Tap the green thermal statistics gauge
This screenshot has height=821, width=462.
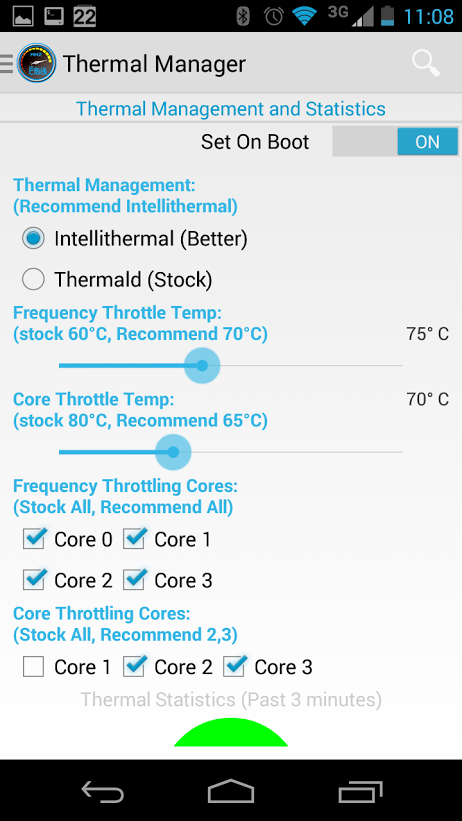pos(231,732)
